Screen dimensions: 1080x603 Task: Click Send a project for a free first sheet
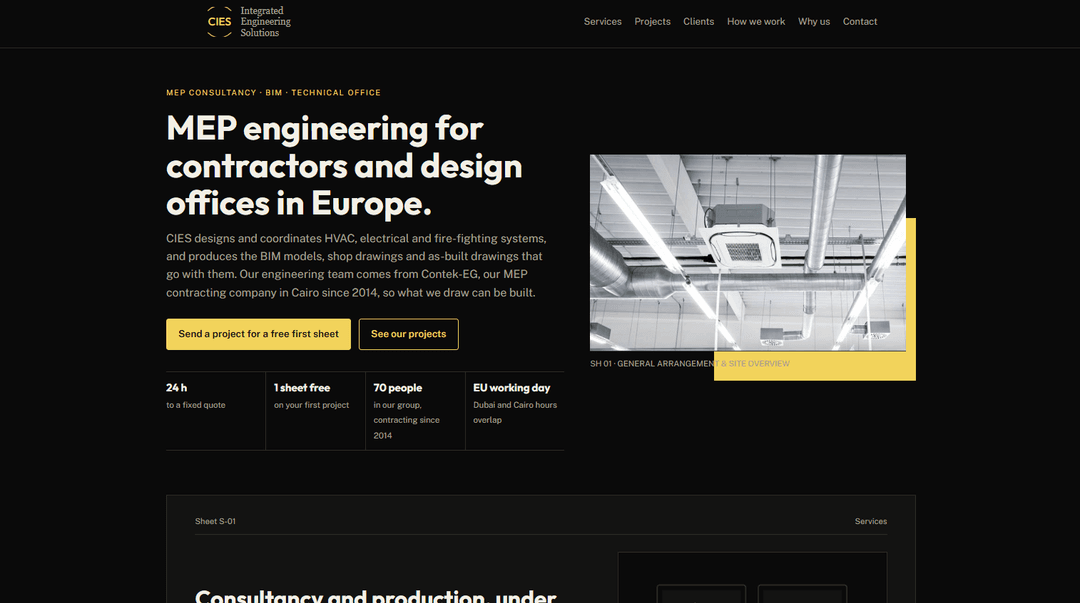pos(258,334)
